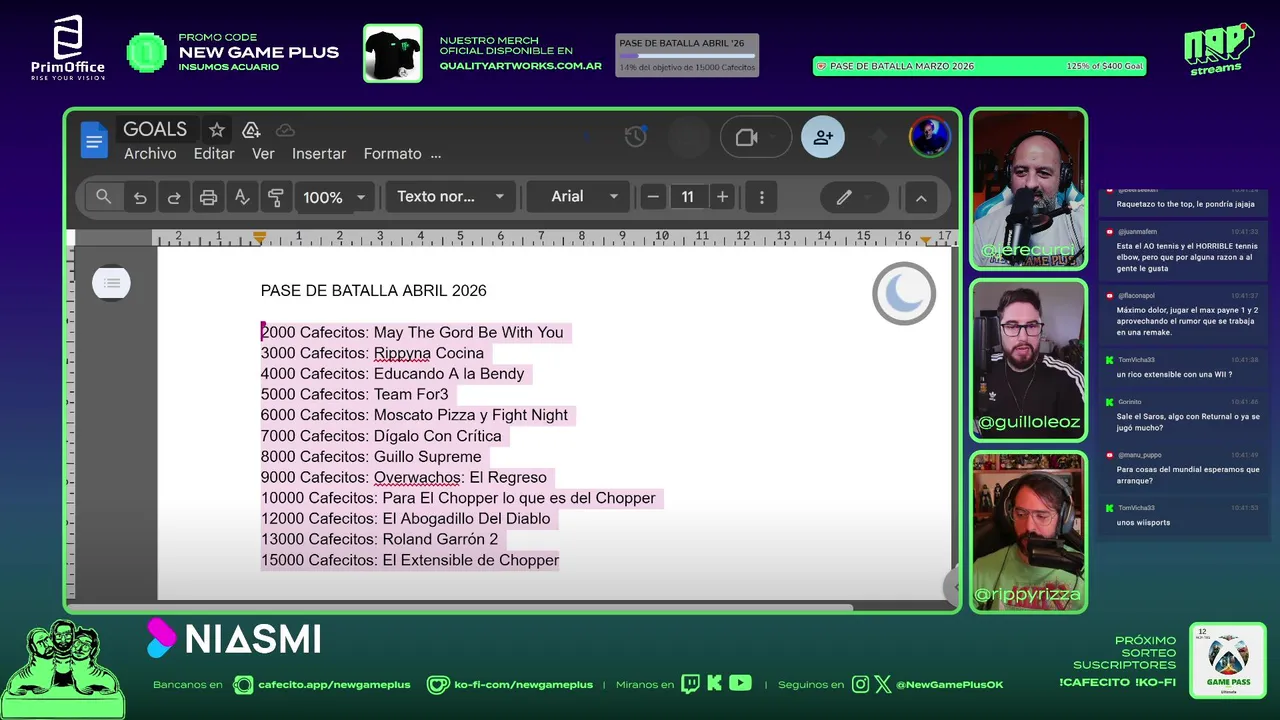Open the Google account avatar
This screenshot has width=1280, height=720.
929,137
